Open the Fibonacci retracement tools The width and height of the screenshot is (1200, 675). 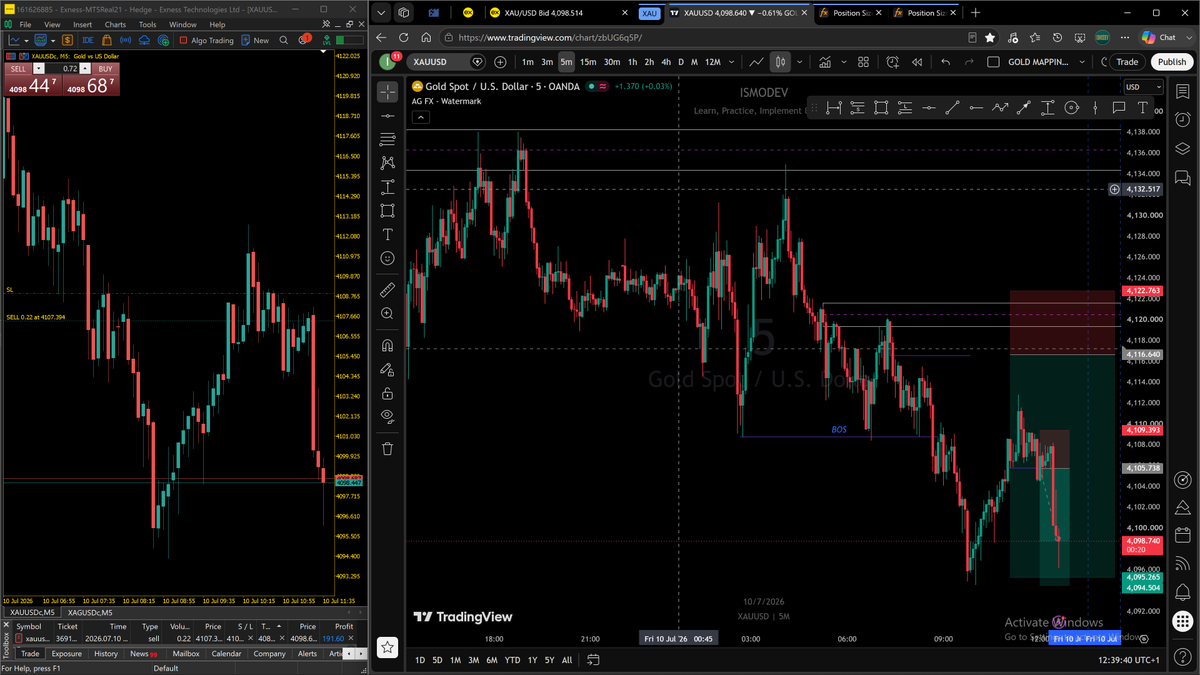pos(387,139)
